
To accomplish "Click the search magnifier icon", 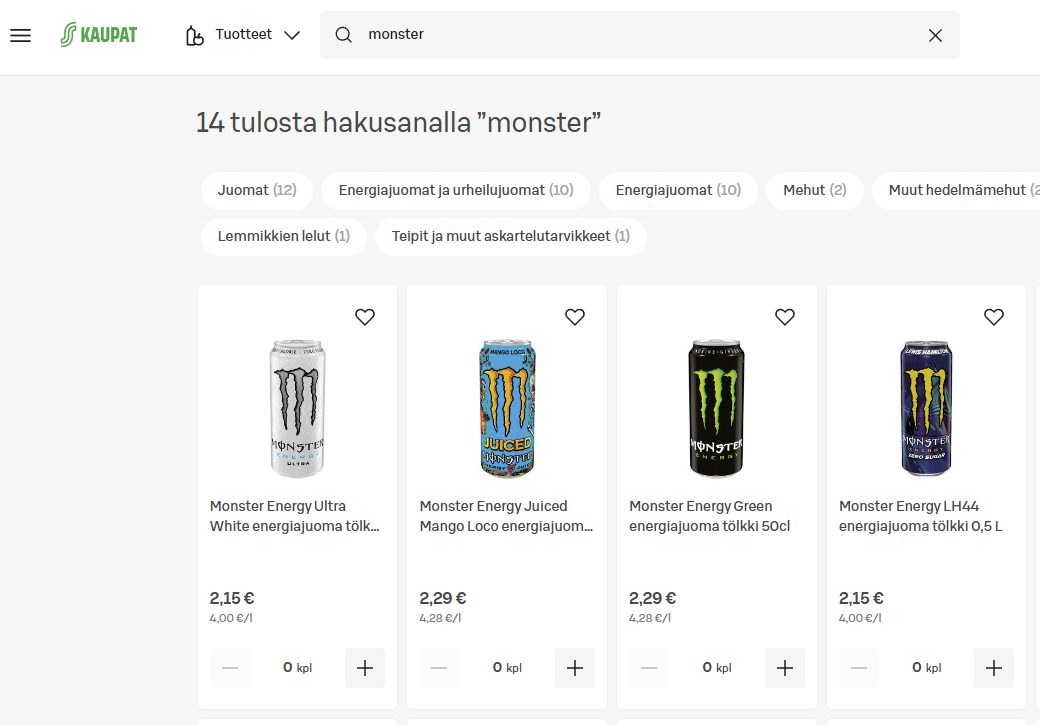I will click(x=343, y=36).
